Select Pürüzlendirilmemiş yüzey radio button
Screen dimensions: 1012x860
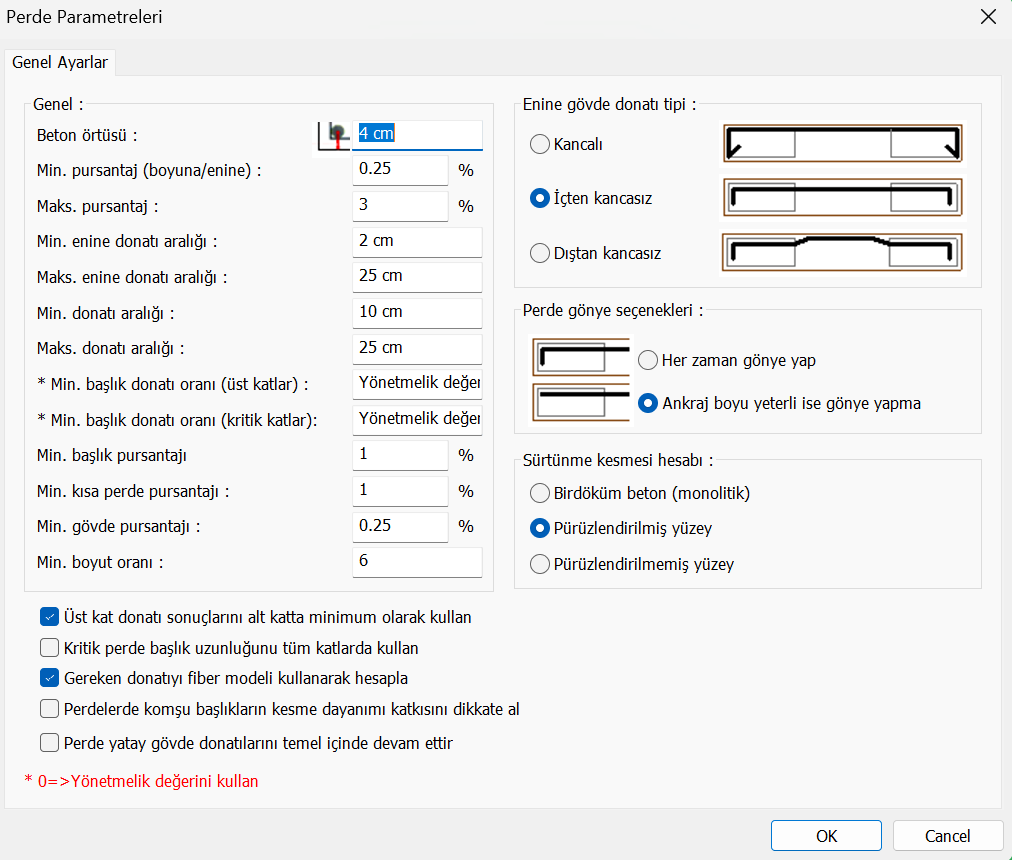click(x=540, y=564)
